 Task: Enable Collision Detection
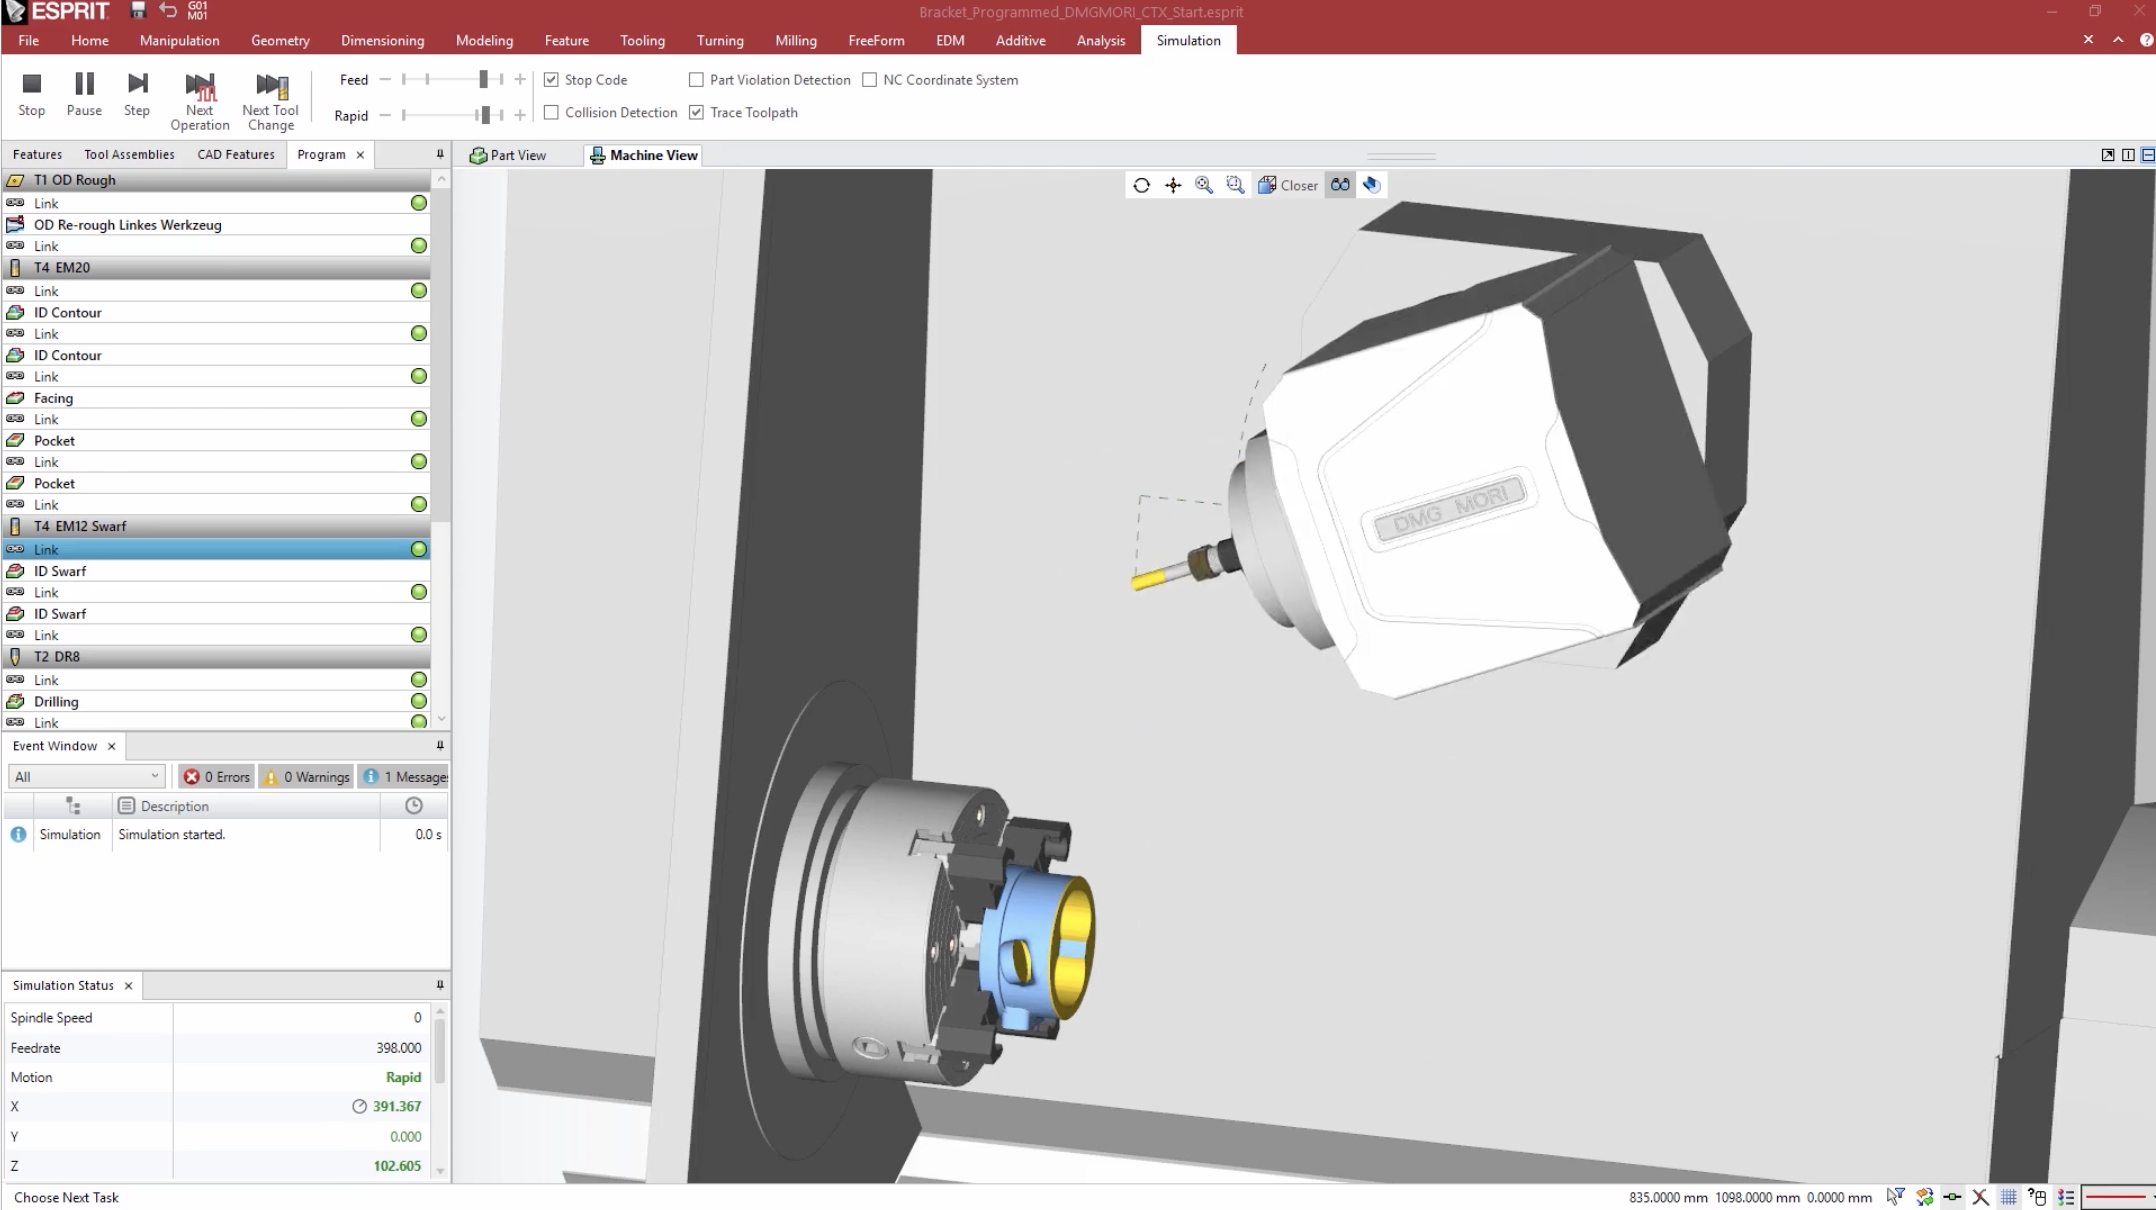(x=552, y=112)
